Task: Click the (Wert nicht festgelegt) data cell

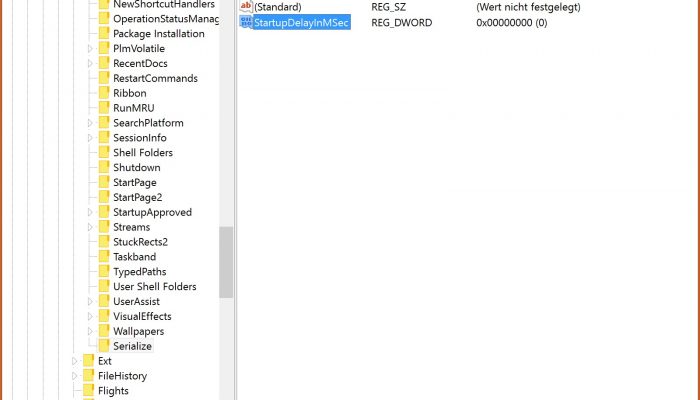Action: (528, 7)
